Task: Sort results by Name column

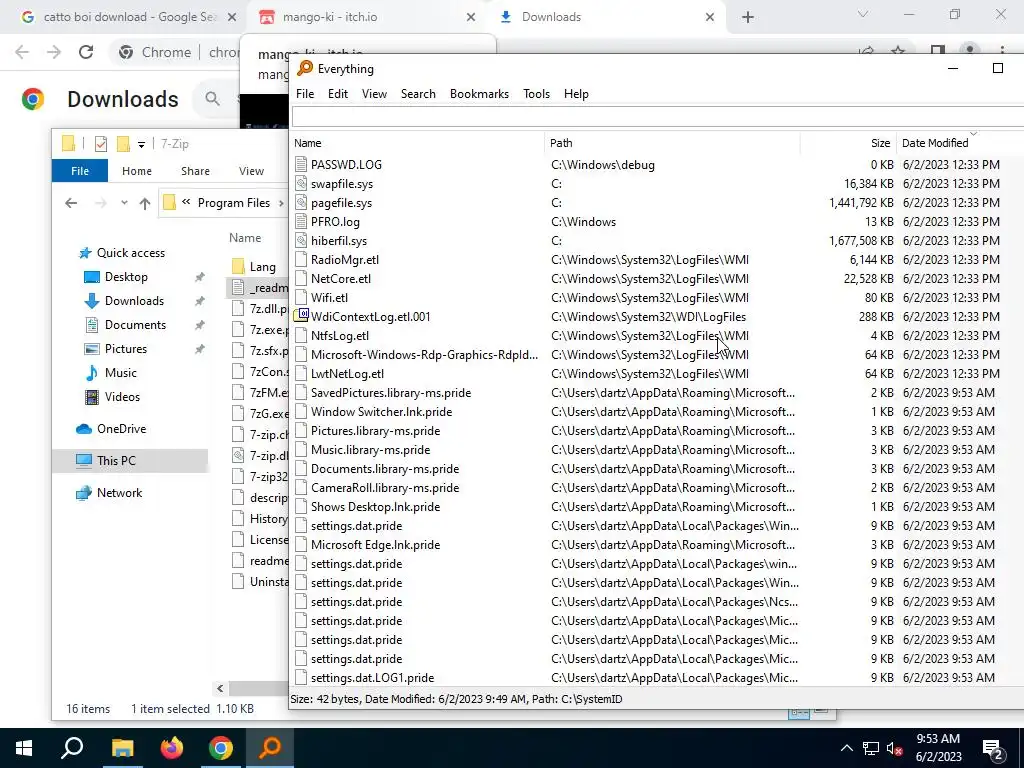Action: (x=417, y=143)
